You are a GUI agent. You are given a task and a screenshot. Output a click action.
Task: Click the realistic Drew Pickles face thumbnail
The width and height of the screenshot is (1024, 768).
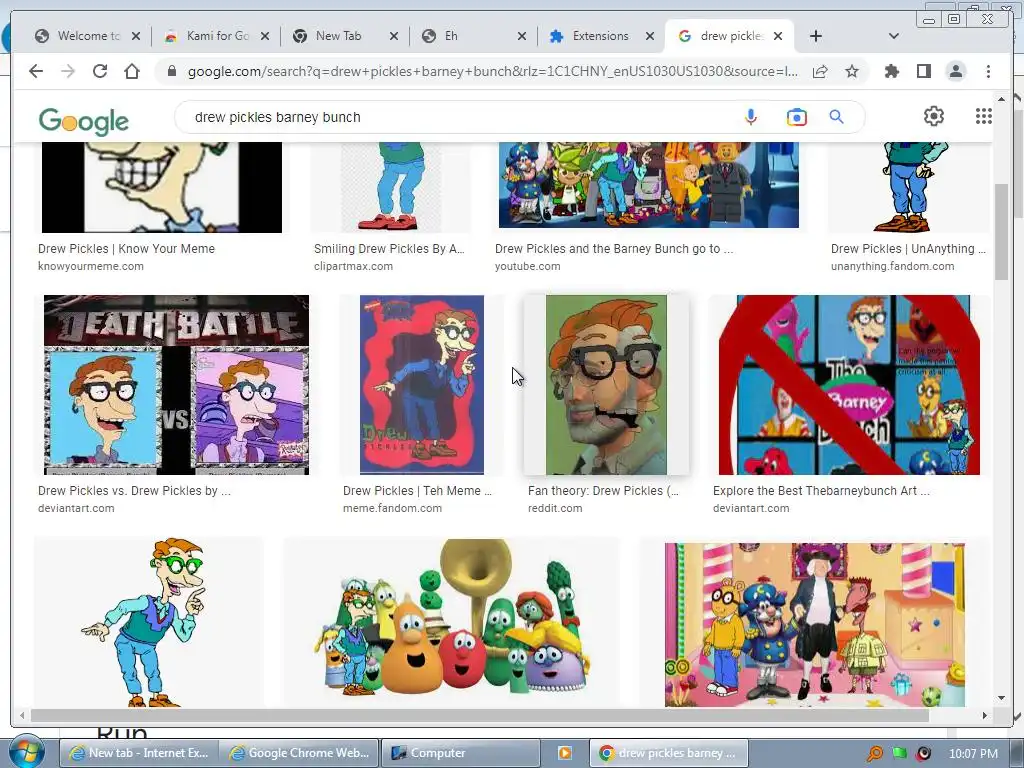pos(606,385)
